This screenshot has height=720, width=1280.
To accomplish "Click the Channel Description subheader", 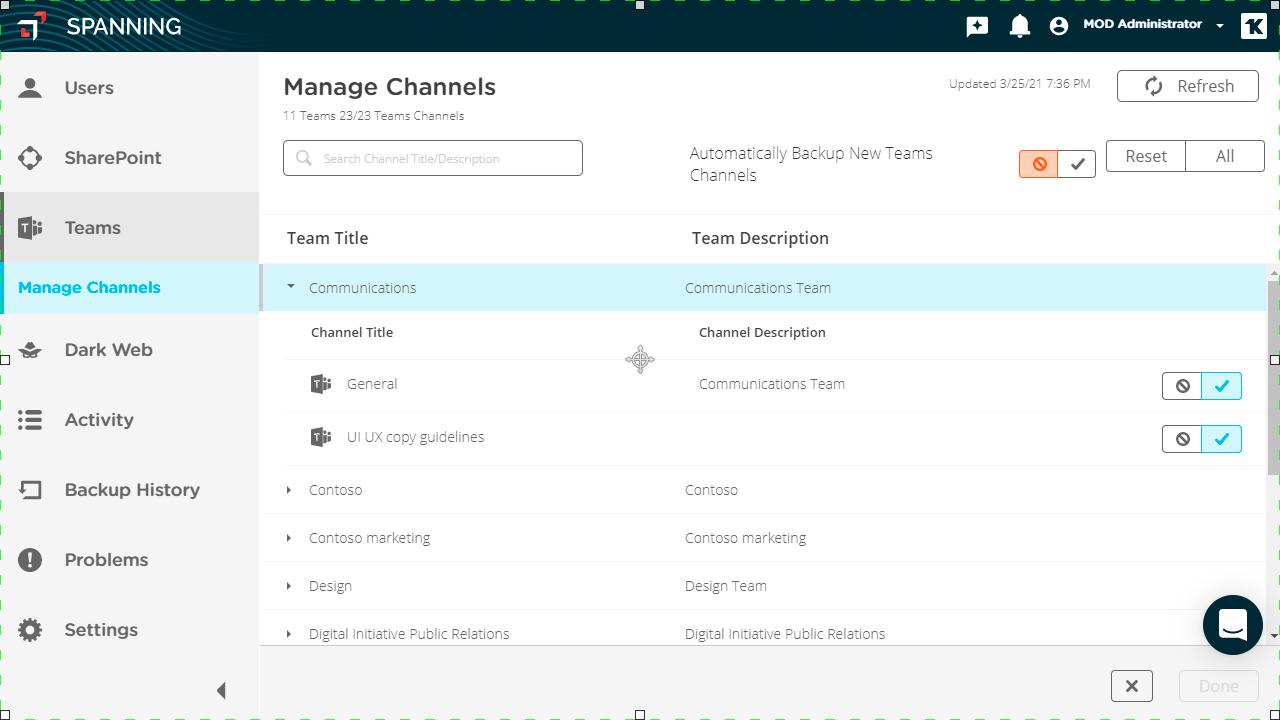I will click(762, 332).
